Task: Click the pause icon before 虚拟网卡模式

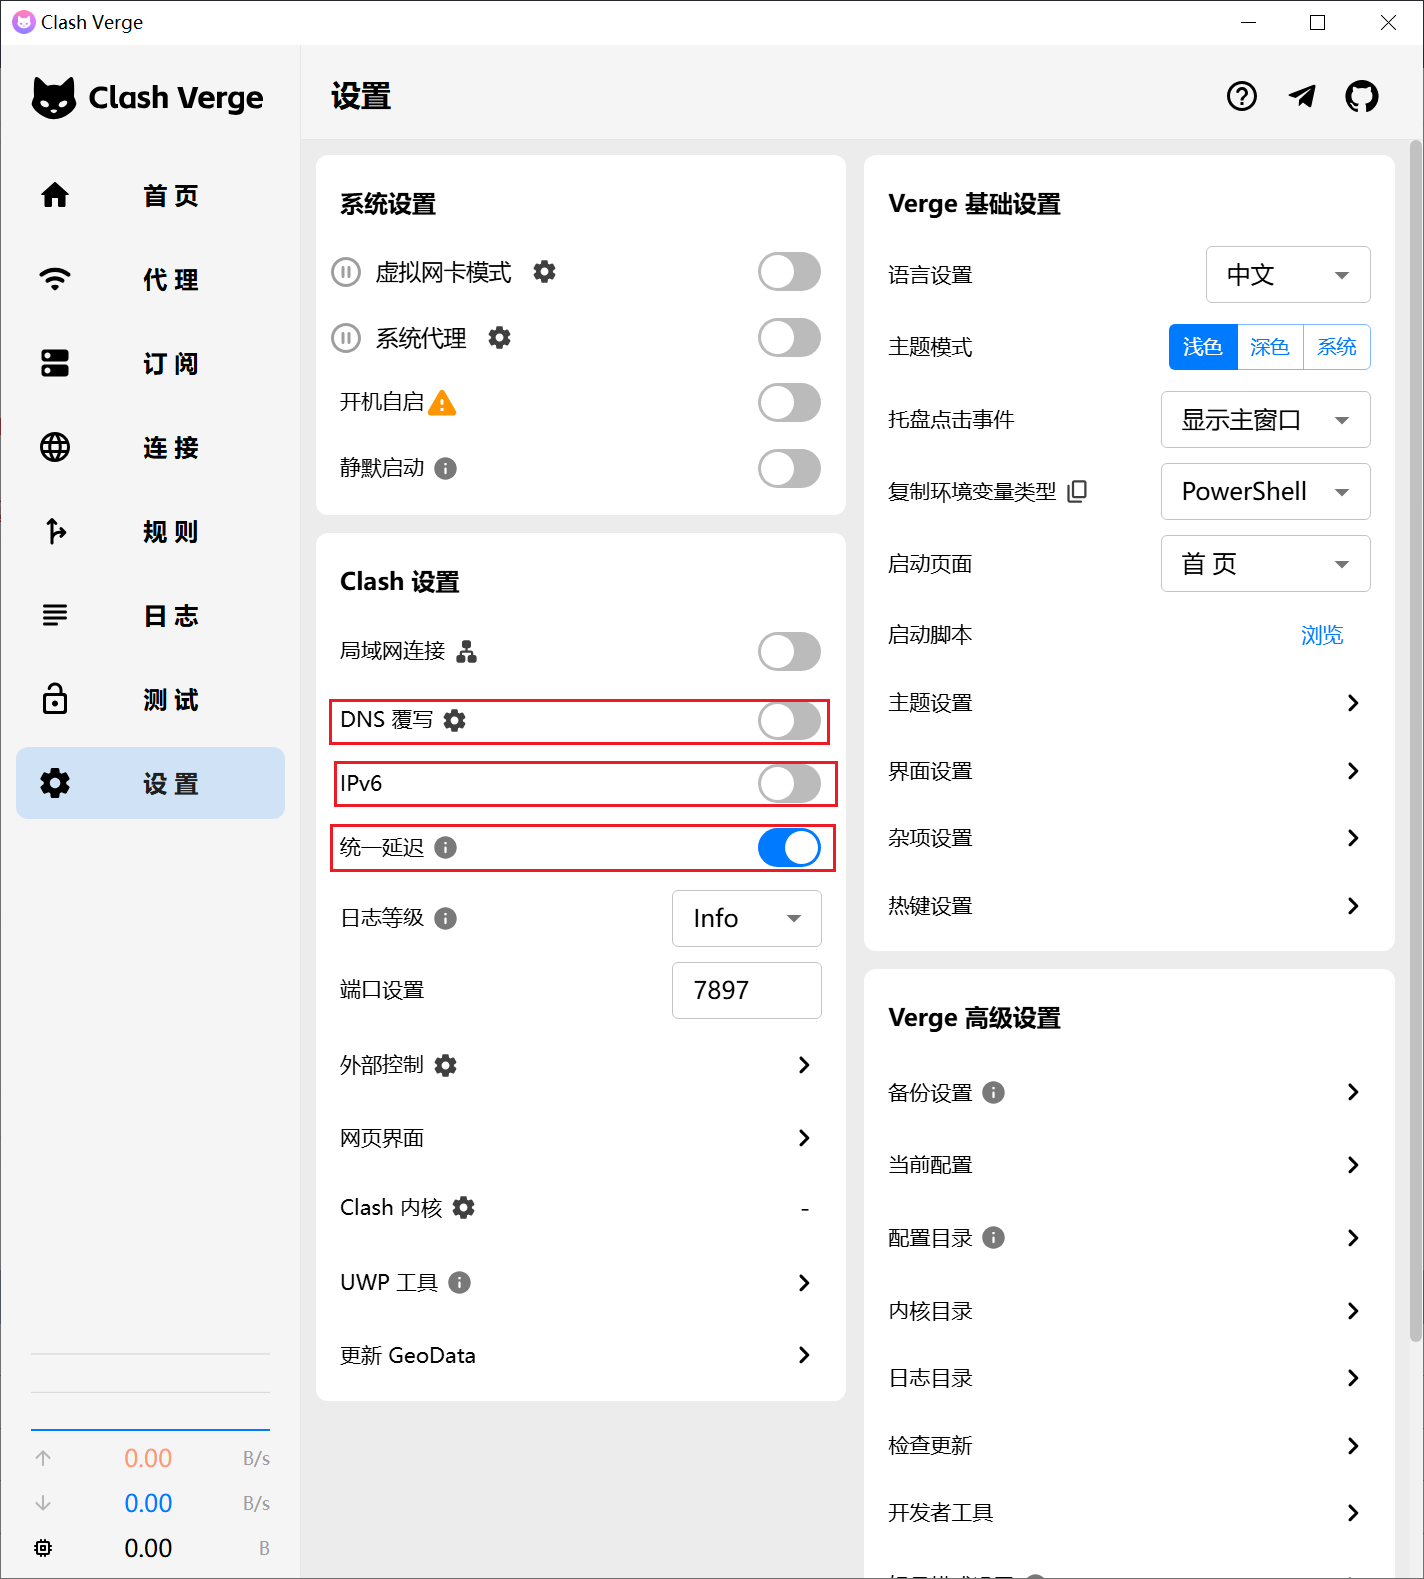Action: (x=346, y=272)
